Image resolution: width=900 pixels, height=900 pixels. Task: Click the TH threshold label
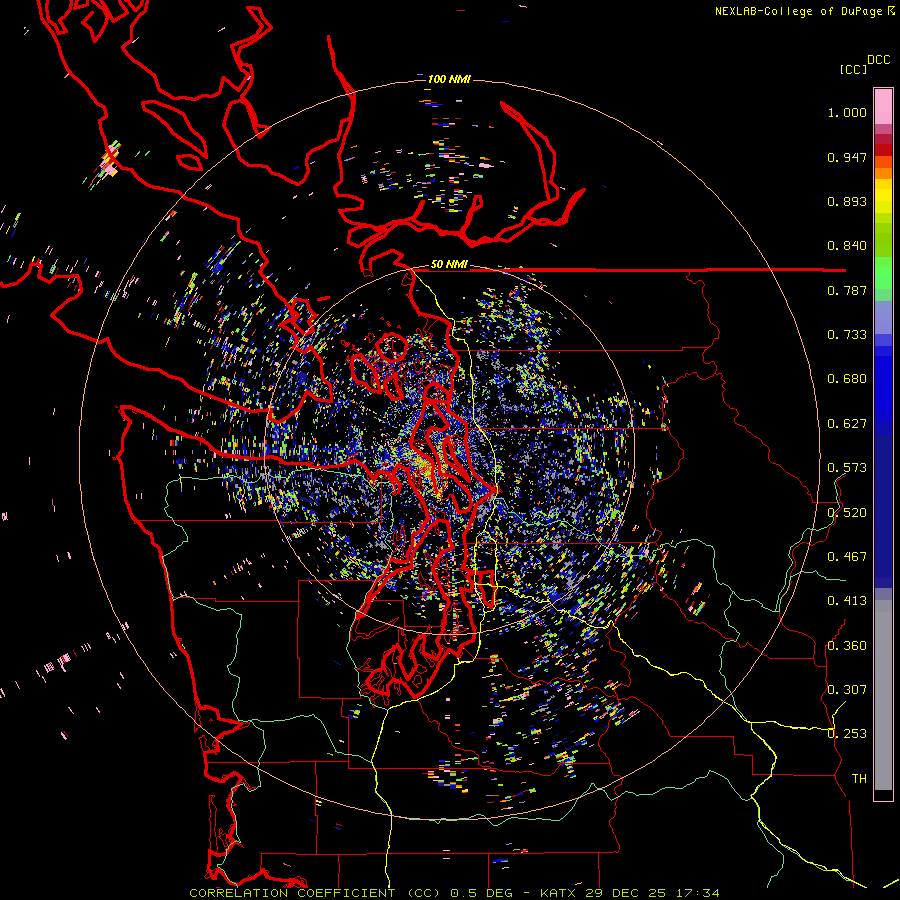pos(859,779)
